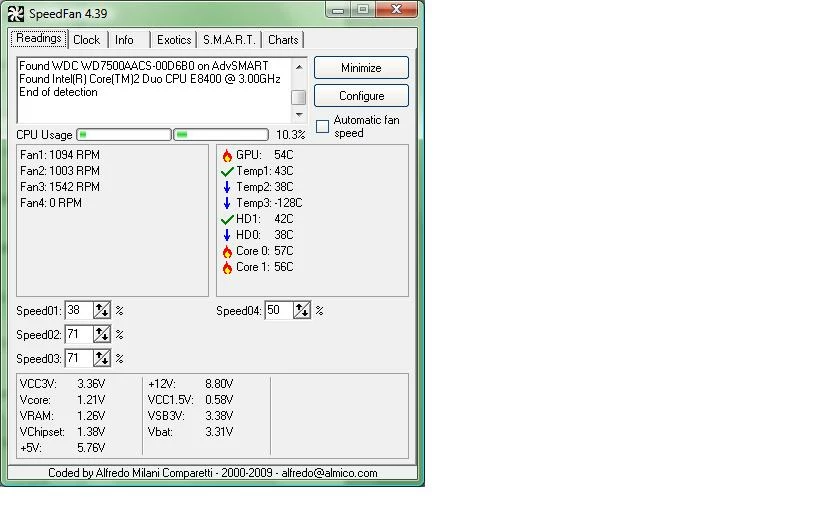
Task: Click the 'Fan3: 1542 RPM' reading
Action: 60,187
